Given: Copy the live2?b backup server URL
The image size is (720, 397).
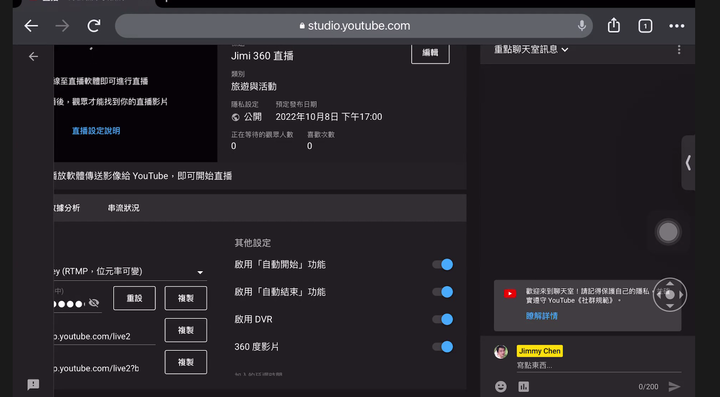Looking at the screenshot, I should (x=186, y=362).
